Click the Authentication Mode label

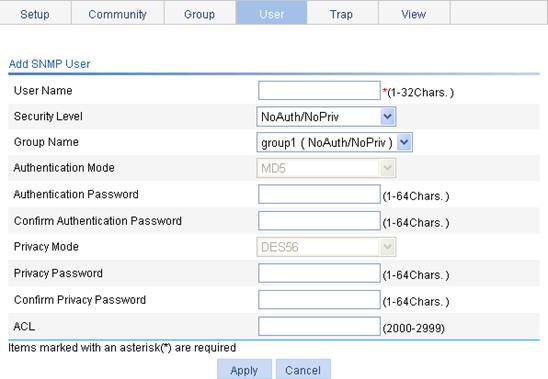64,168
